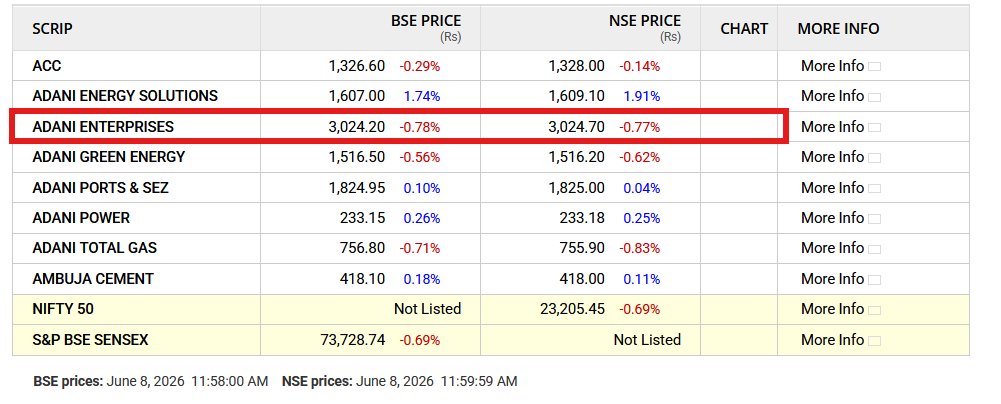
Task: Click NIFTY 50 value 23,205.45
Action: [x=573, y=309]
